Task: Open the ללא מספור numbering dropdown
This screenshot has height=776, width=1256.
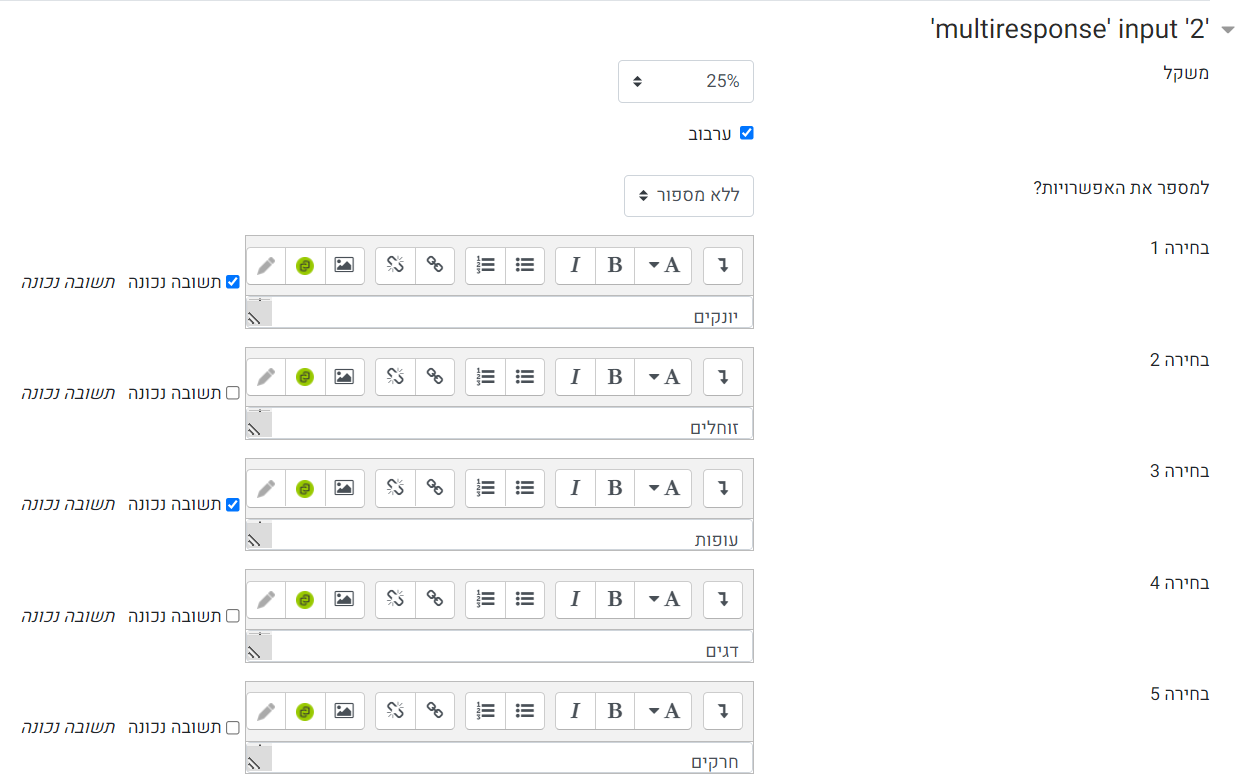Action: click(689, 196)
